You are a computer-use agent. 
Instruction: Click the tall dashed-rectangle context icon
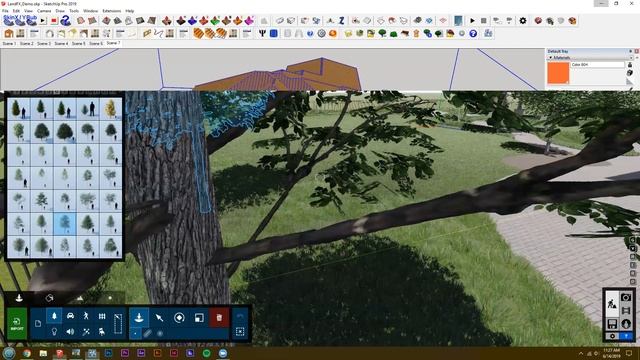(118, 324)
